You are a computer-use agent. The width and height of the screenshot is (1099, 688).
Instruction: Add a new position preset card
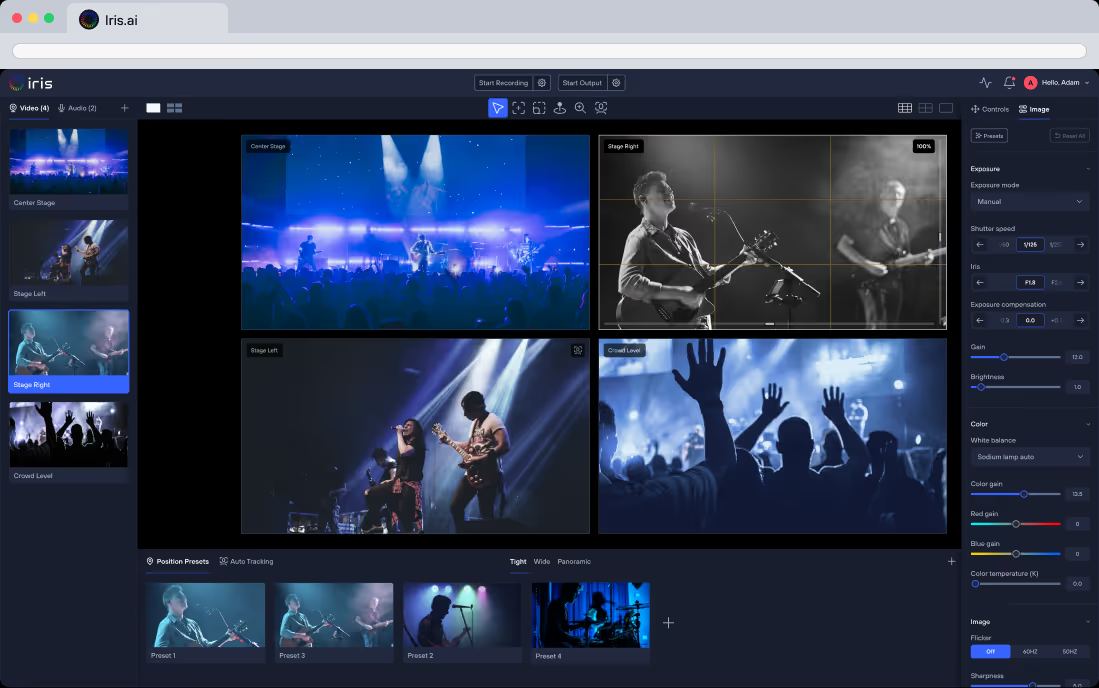[x=668, y=623]
